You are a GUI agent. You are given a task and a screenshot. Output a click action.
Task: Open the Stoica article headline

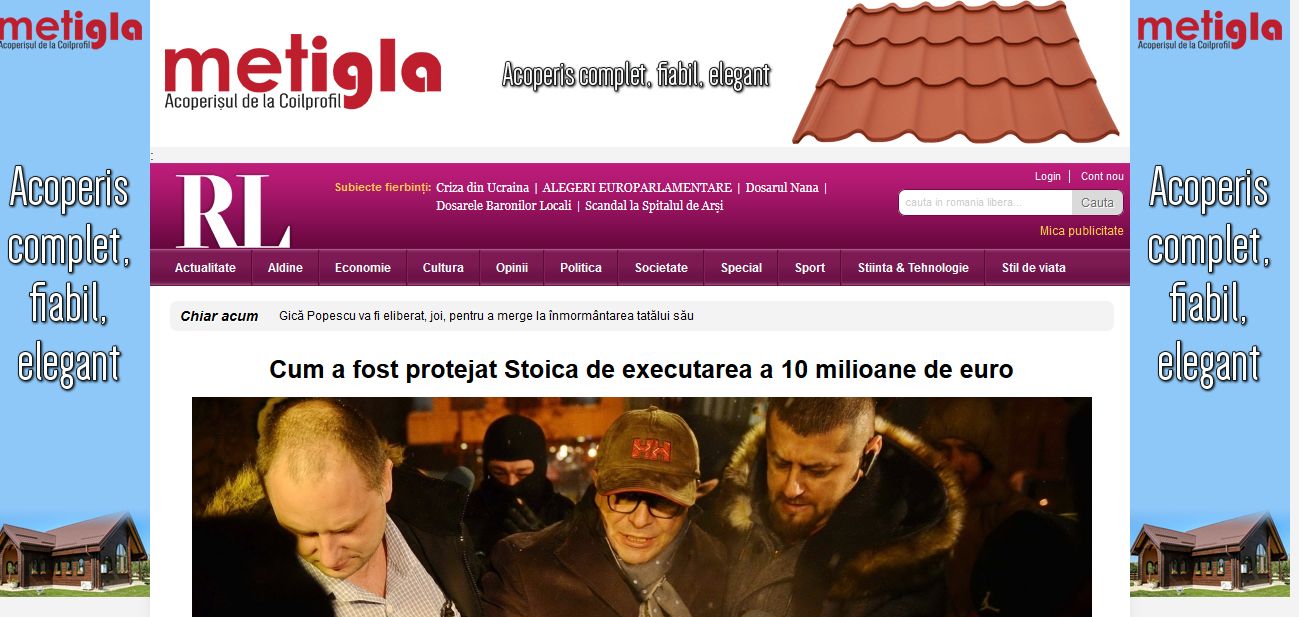click(641, 370)
